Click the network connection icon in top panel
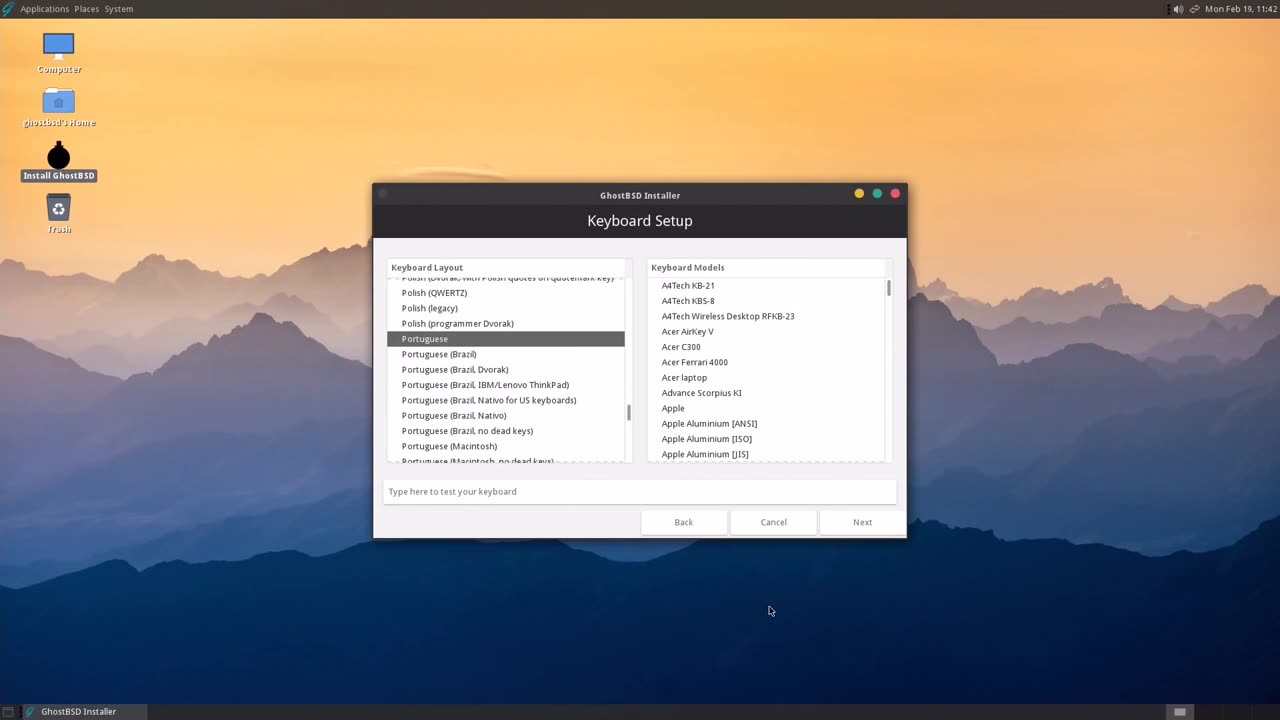1280x720 pixels. [1194, 9]
